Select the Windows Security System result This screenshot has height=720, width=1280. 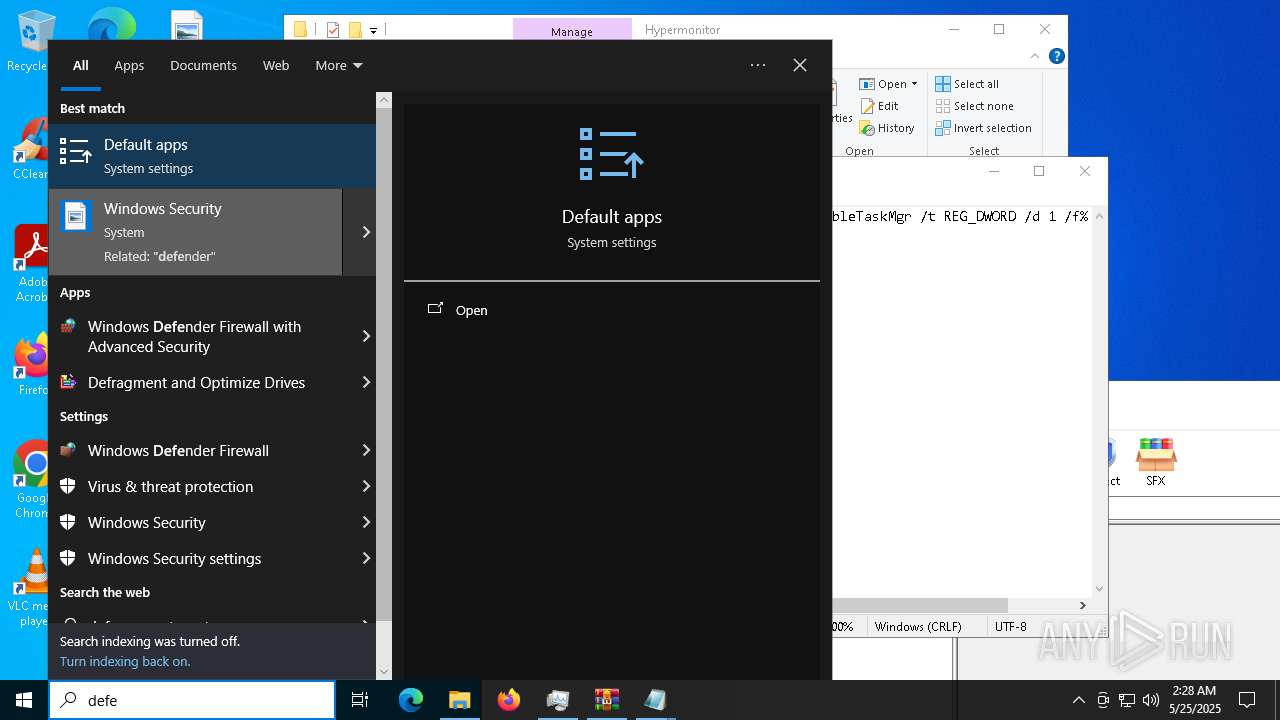pos(195,232)
